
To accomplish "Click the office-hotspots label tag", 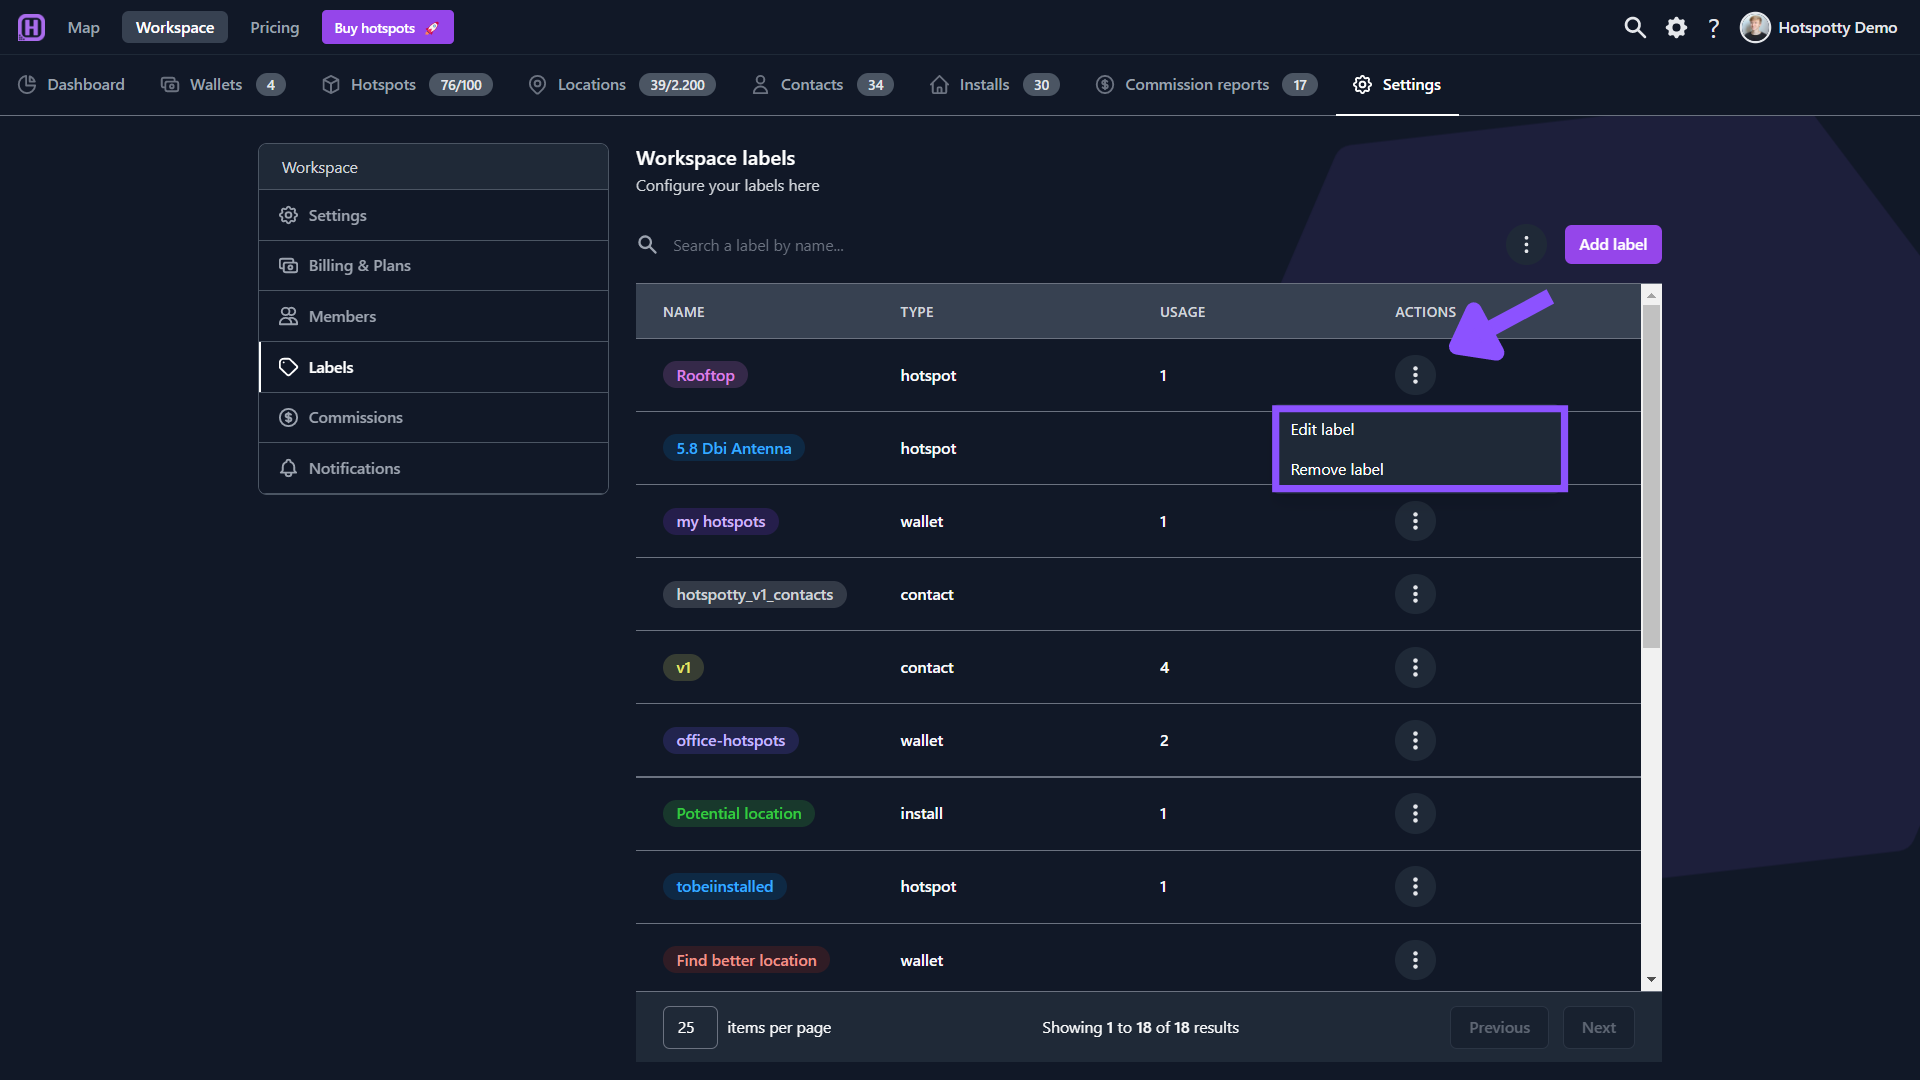I will click(x=730, y=740).
